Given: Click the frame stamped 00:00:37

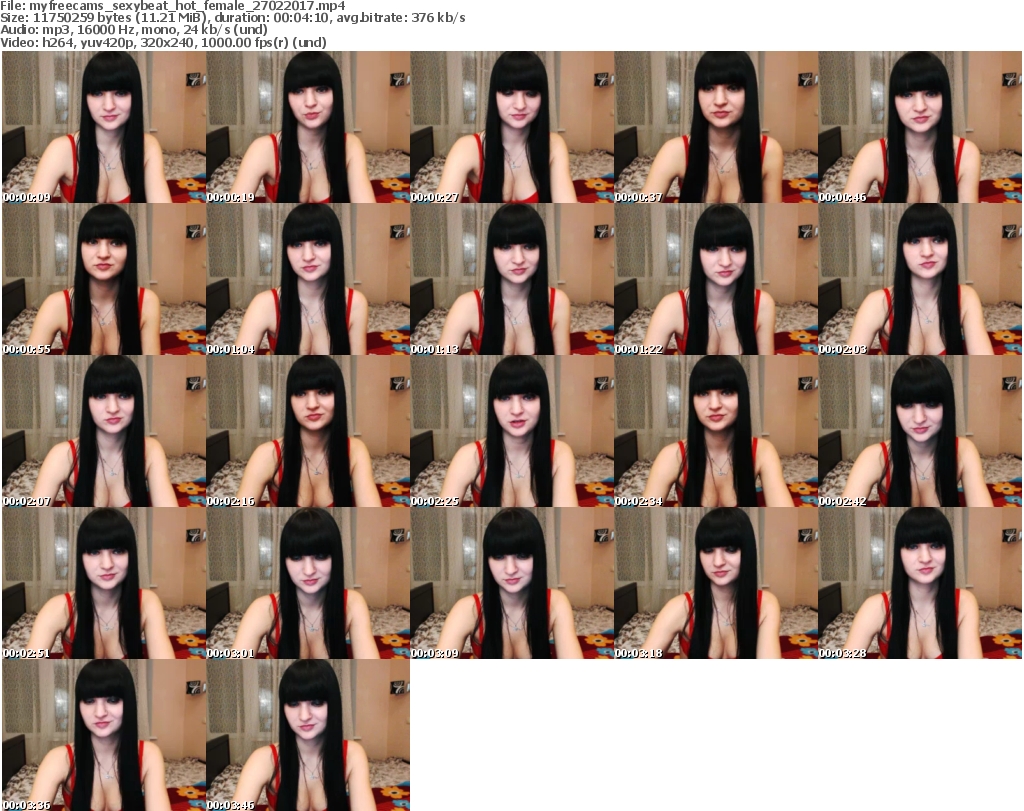Looking at the screenshot, I should [x=715, y=127].
